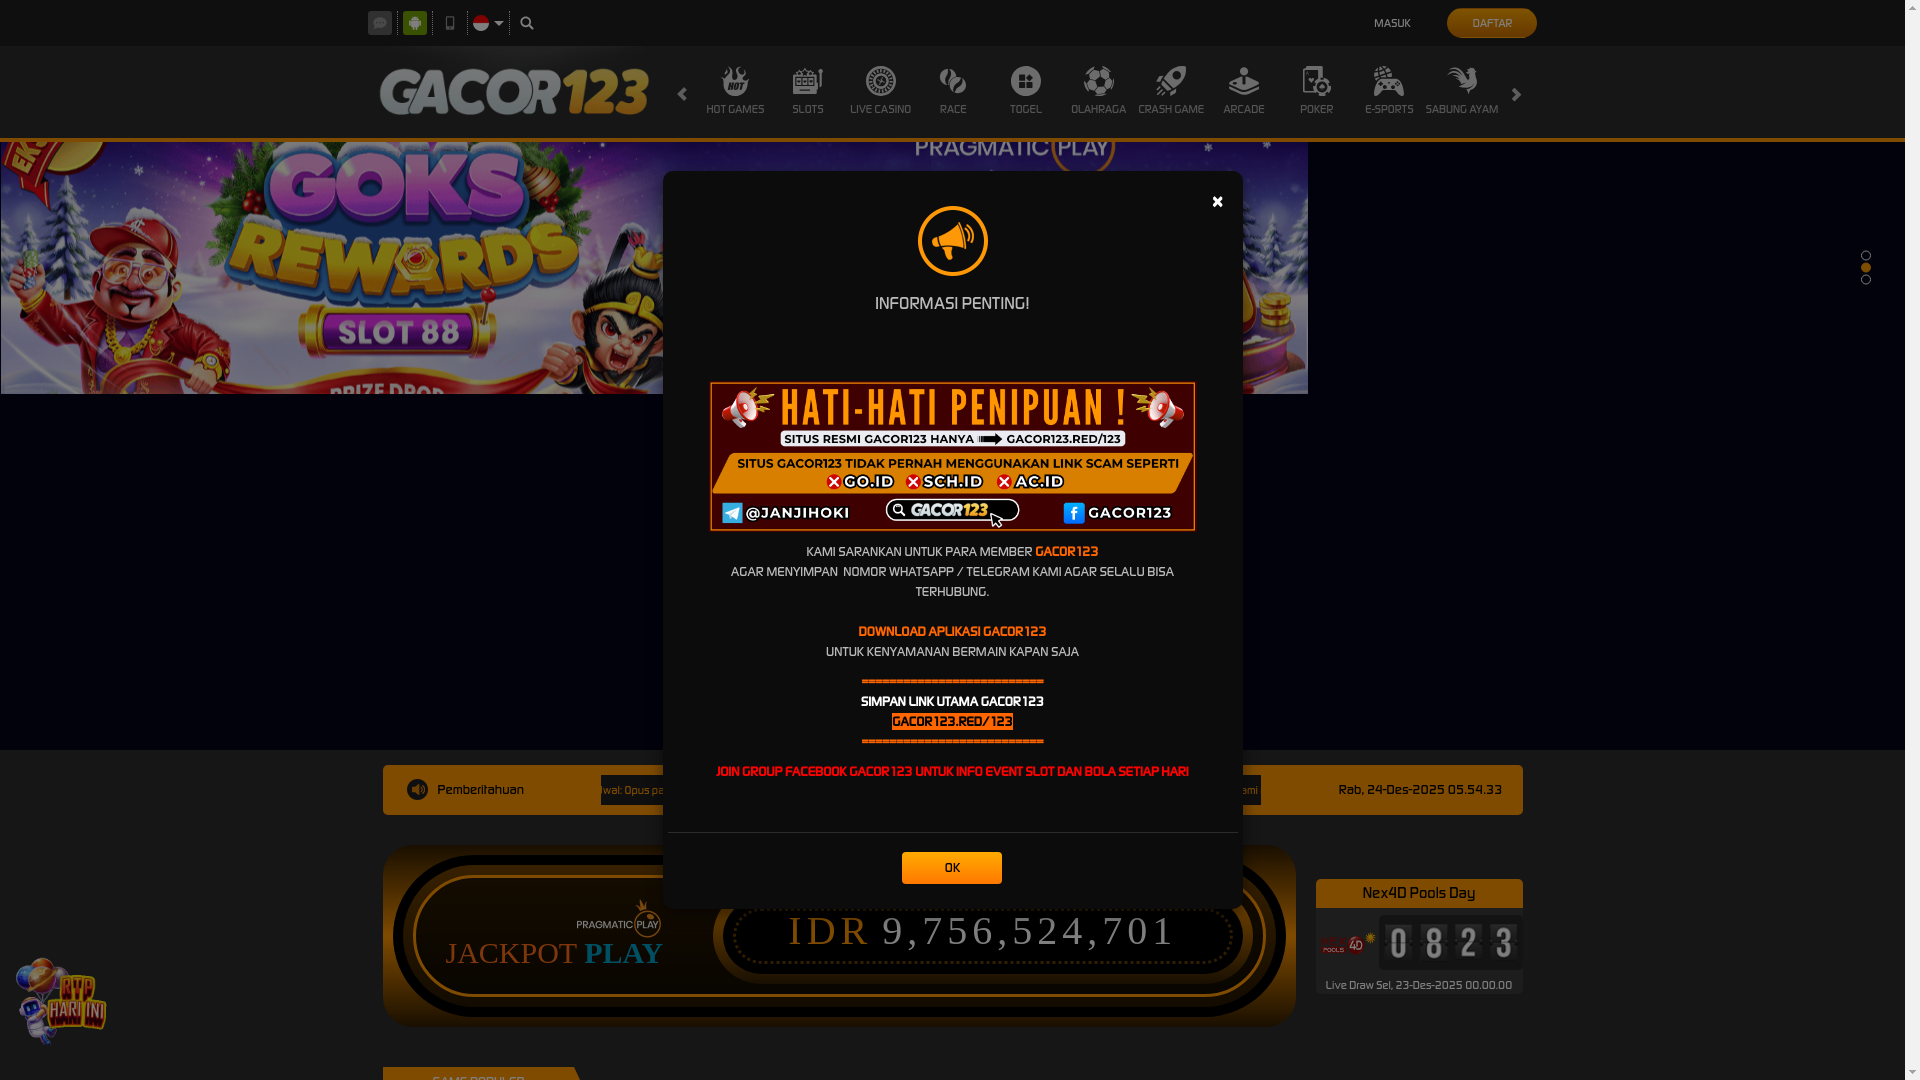Open the OLAHRAGA sports category
Image resolution: width=1920 pixels, height=1080 pixels.
coord(1098,91)
